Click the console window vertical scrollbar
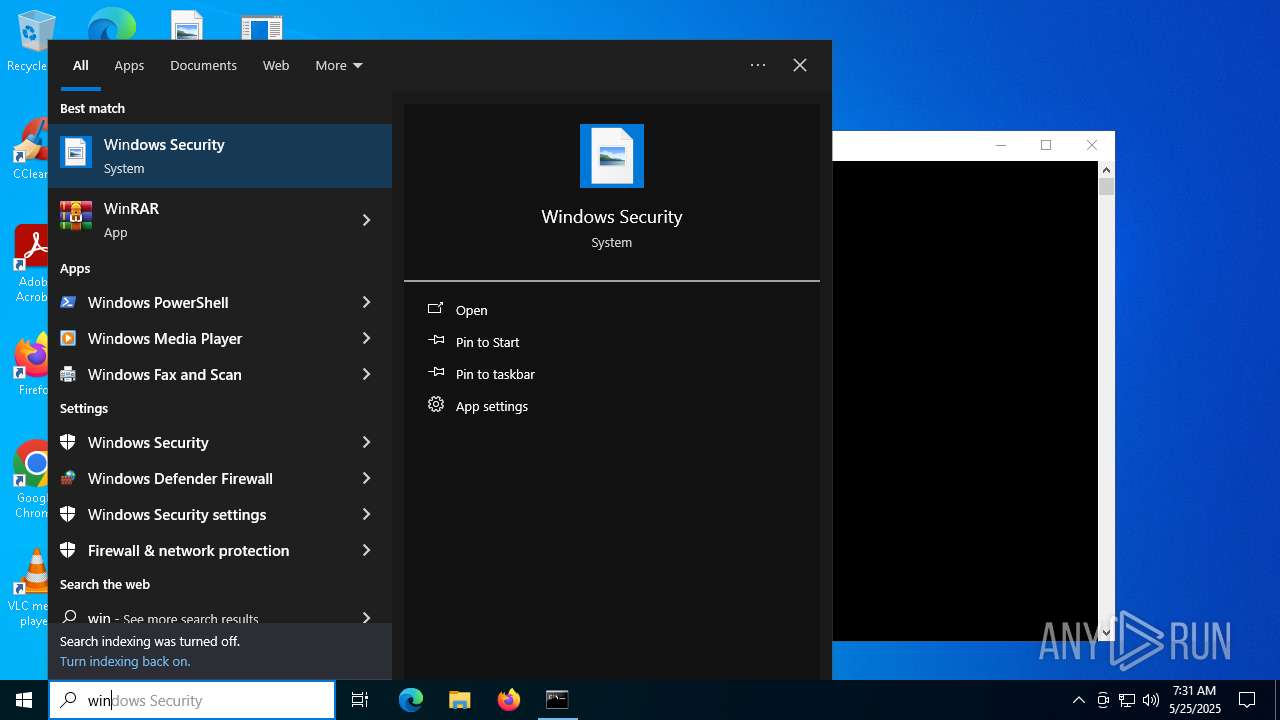The image size is (1280, 720). pos(1106,400)
